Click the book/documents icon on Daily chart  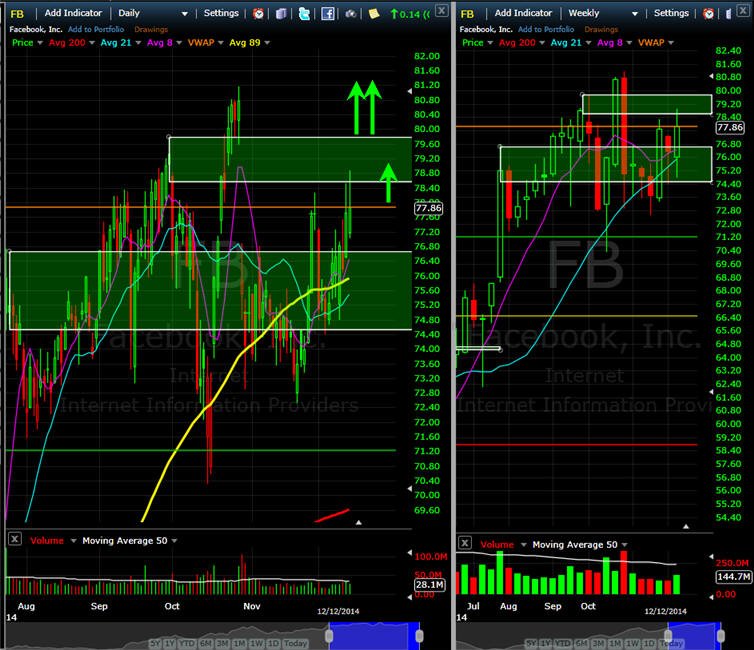281,13
